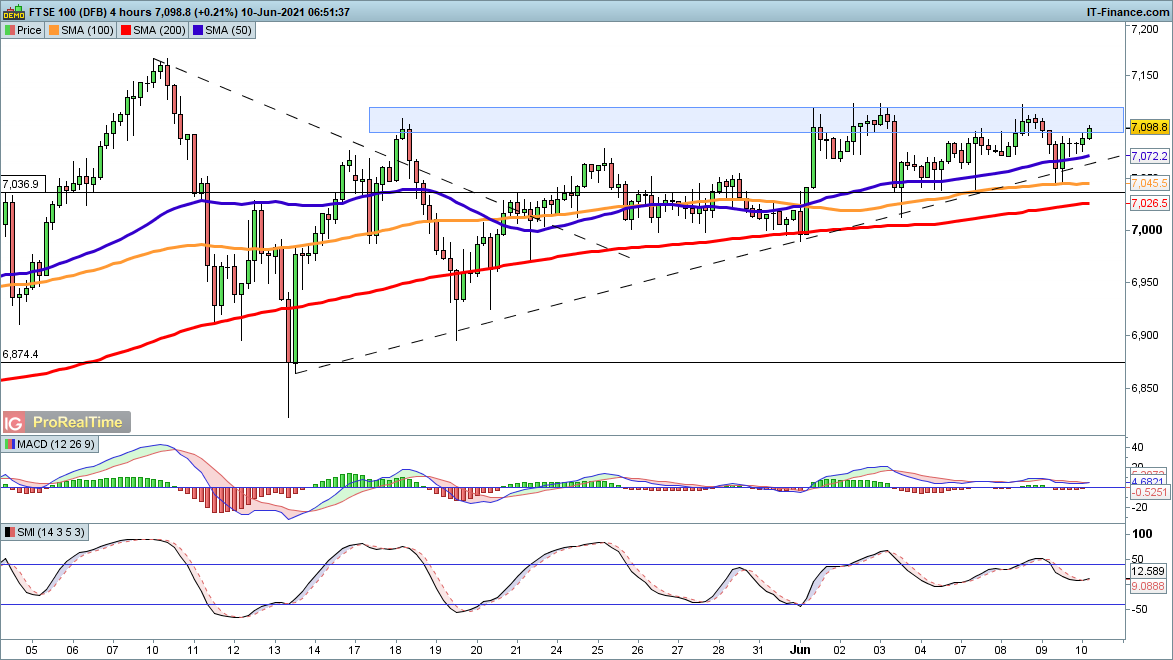
Task: Select the yellow 7,098.8 current price tag
Action: (x=1148, y=128)
